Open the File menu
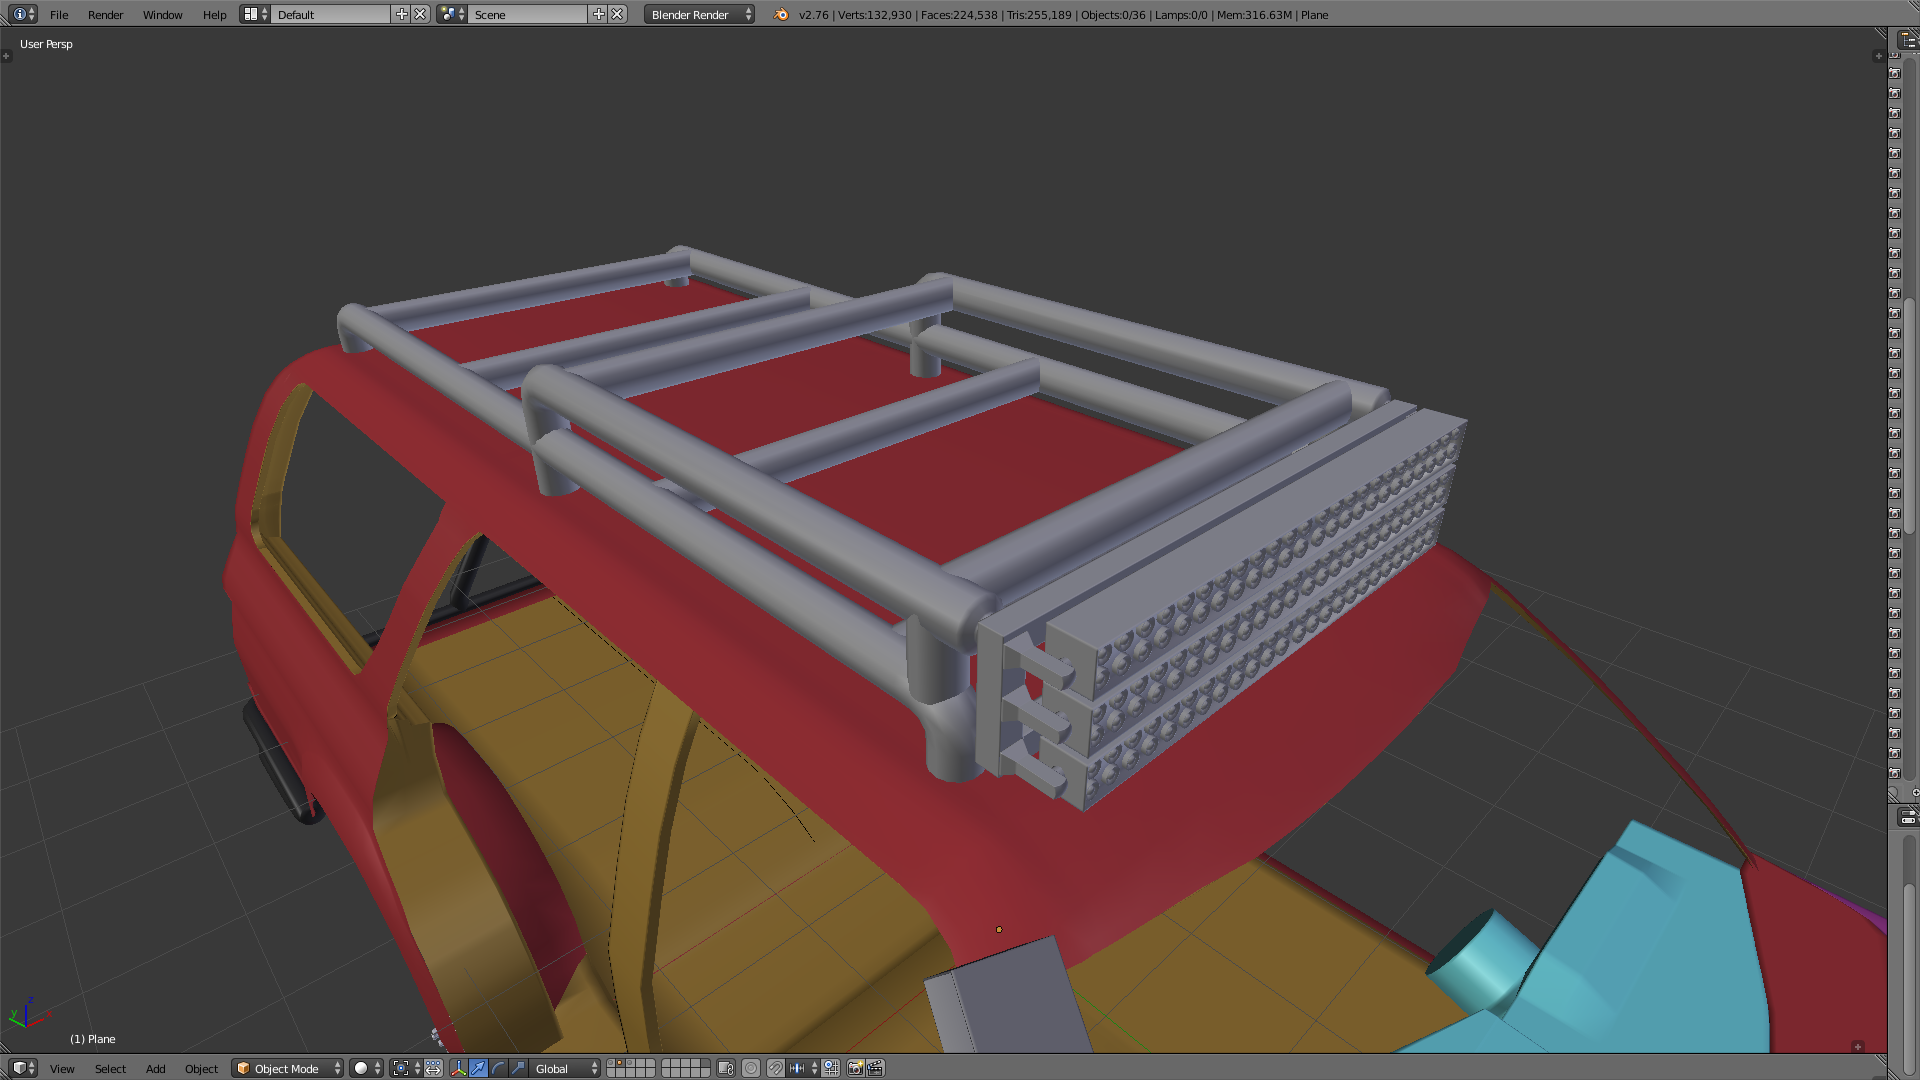Viewport: 1920px width, 1080px height. pyautogui.click(x=59, y=14)
